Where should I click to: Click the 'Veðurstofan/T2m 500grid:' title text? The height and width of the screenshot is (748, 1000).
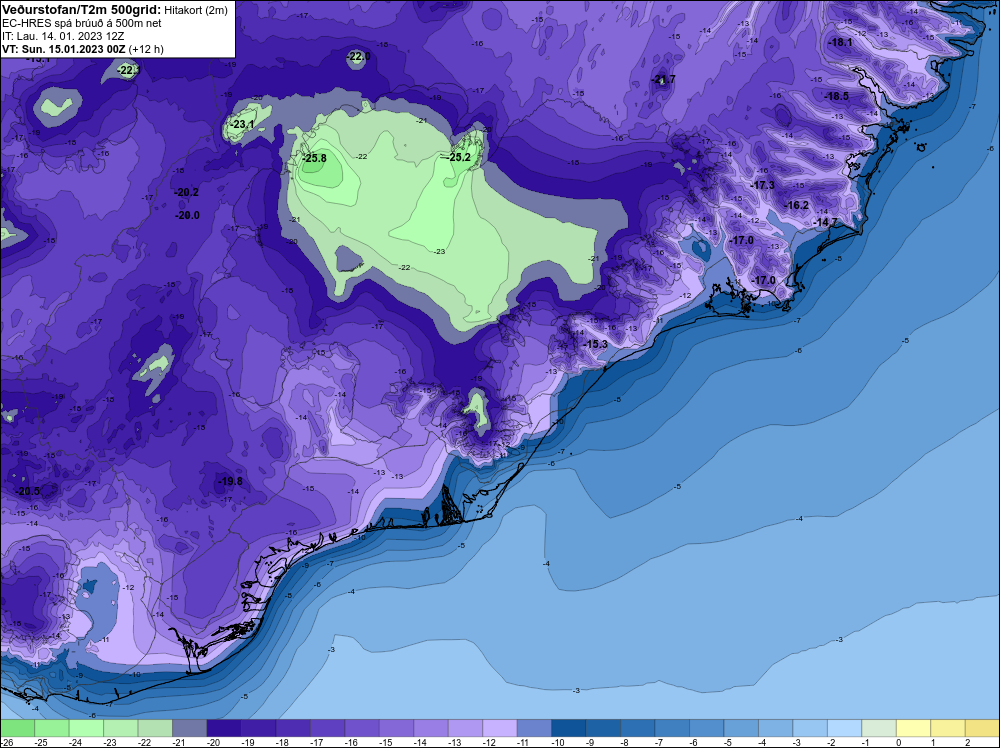pos(80,10)
